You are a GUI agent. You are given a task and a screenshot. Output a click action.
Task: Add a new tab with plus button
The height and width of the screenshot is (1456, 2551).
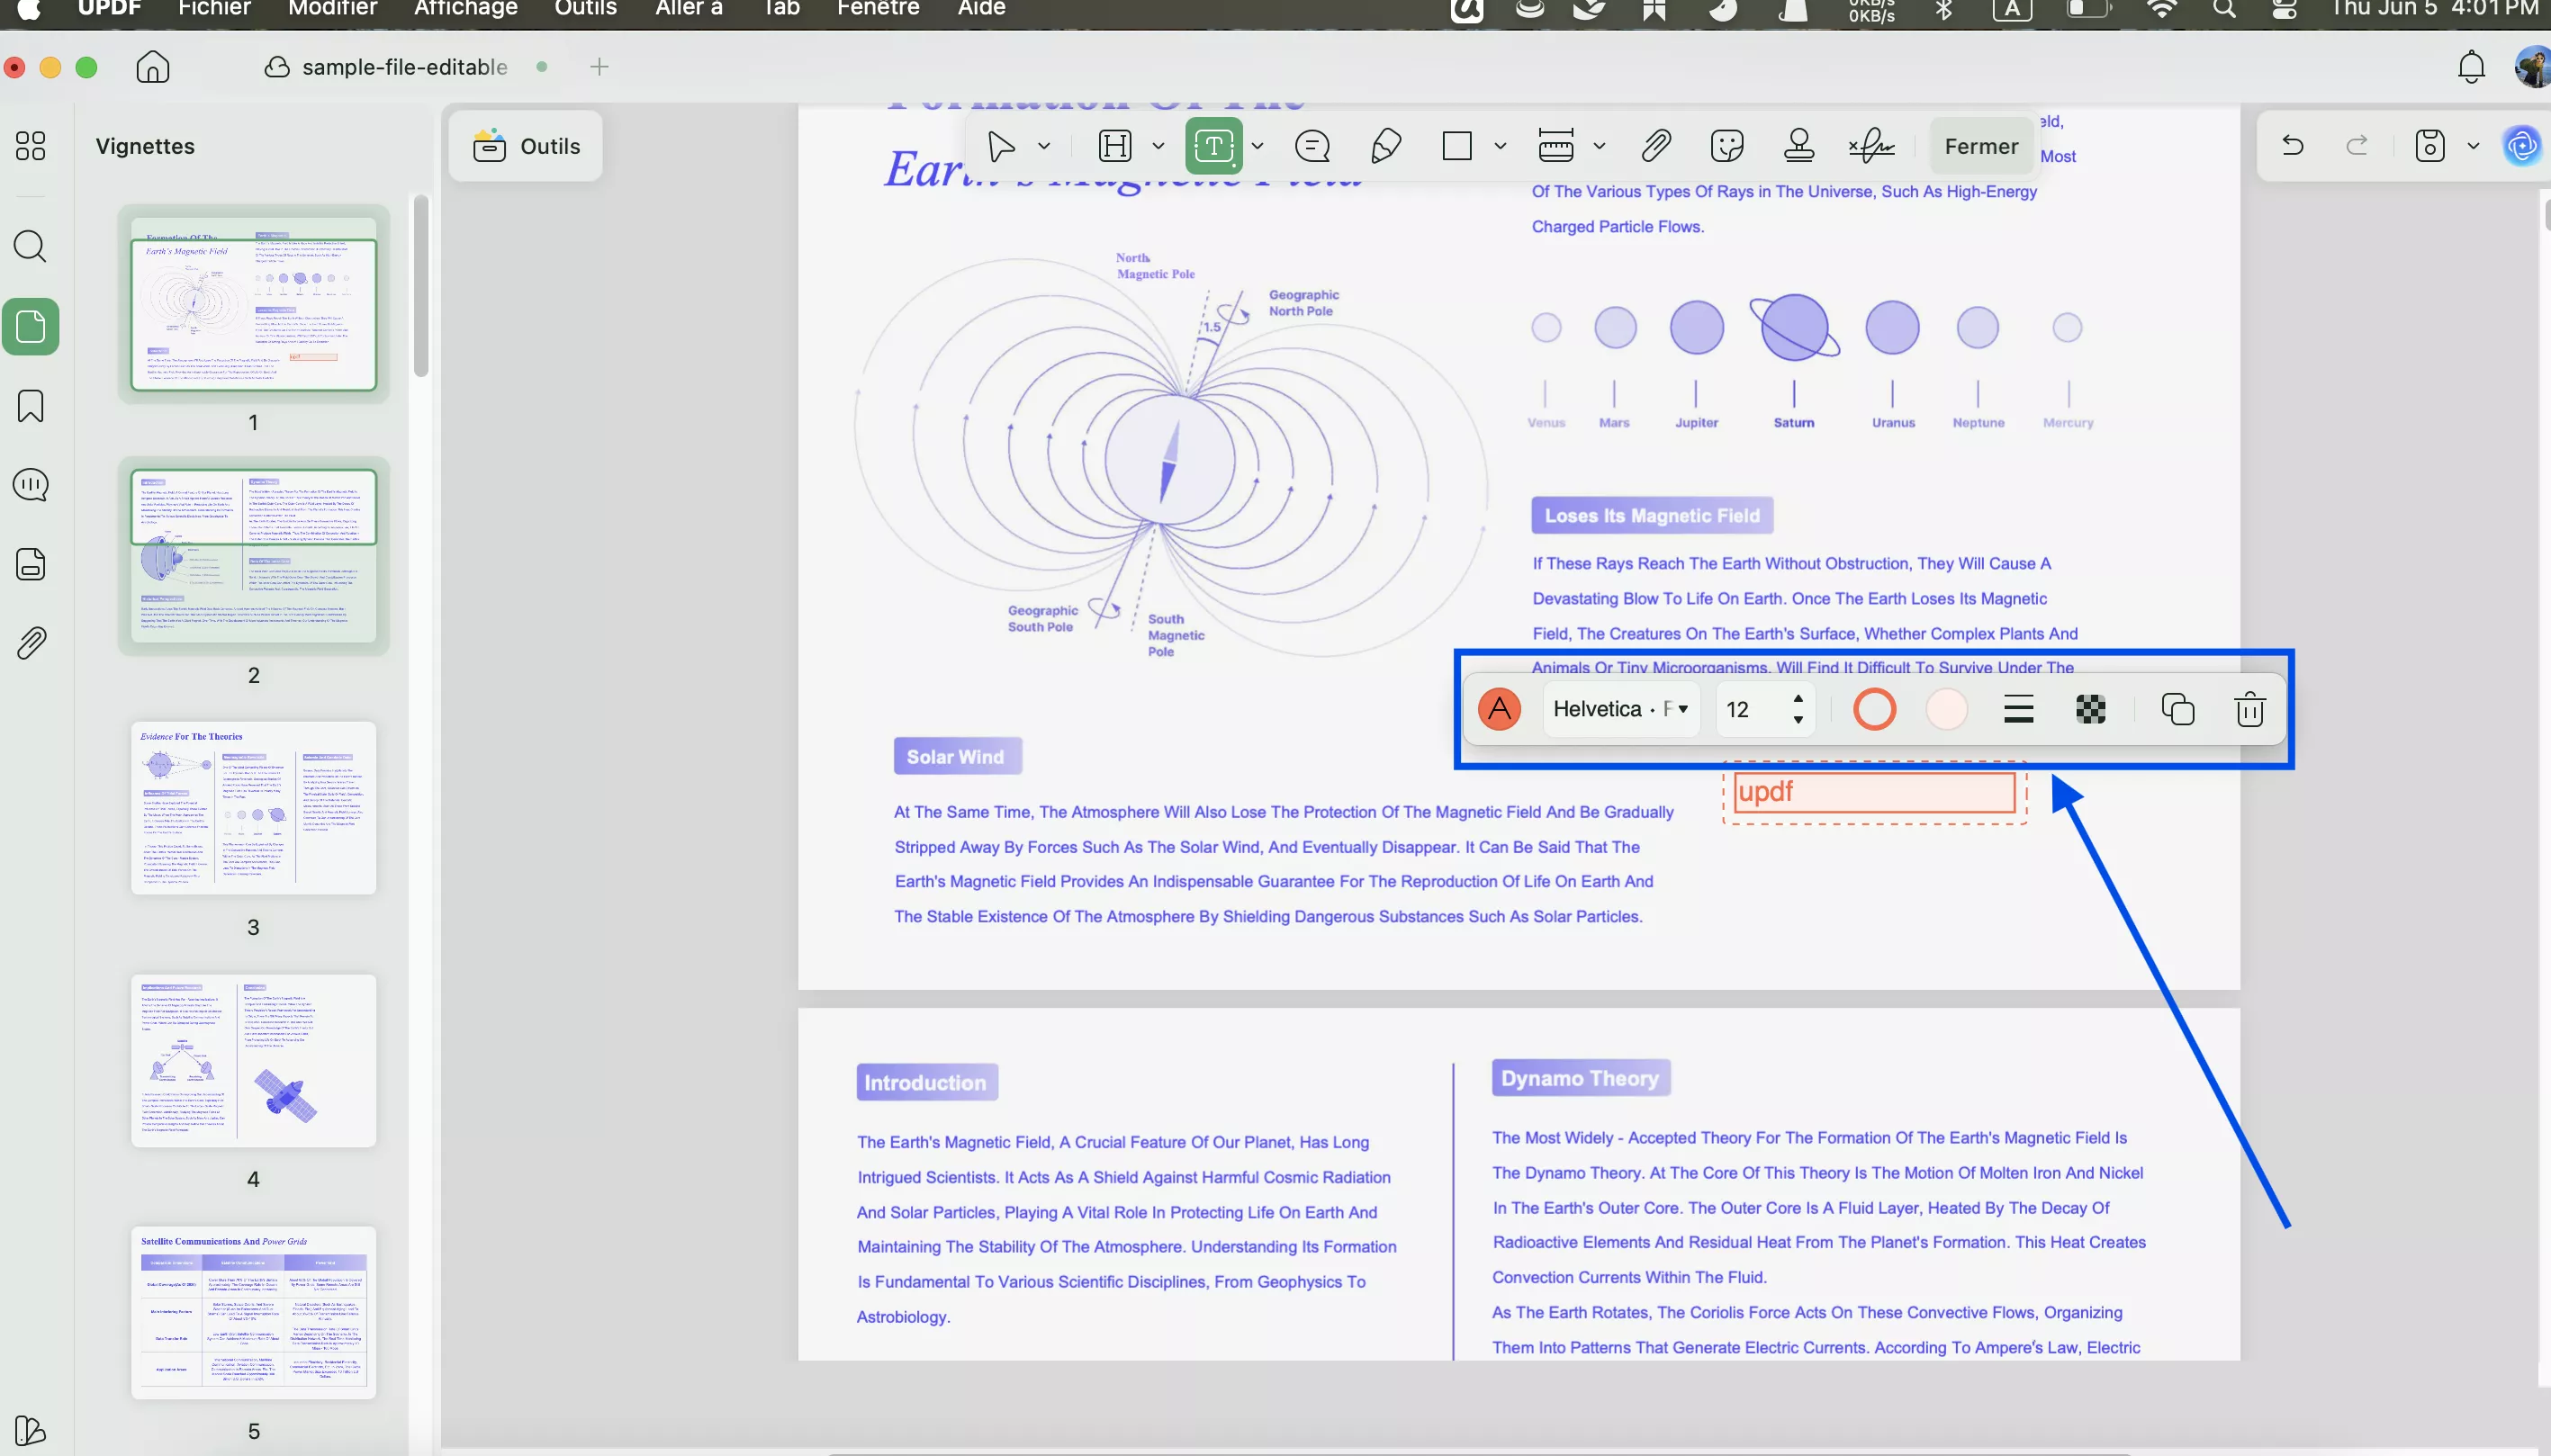tap(599, 67)
